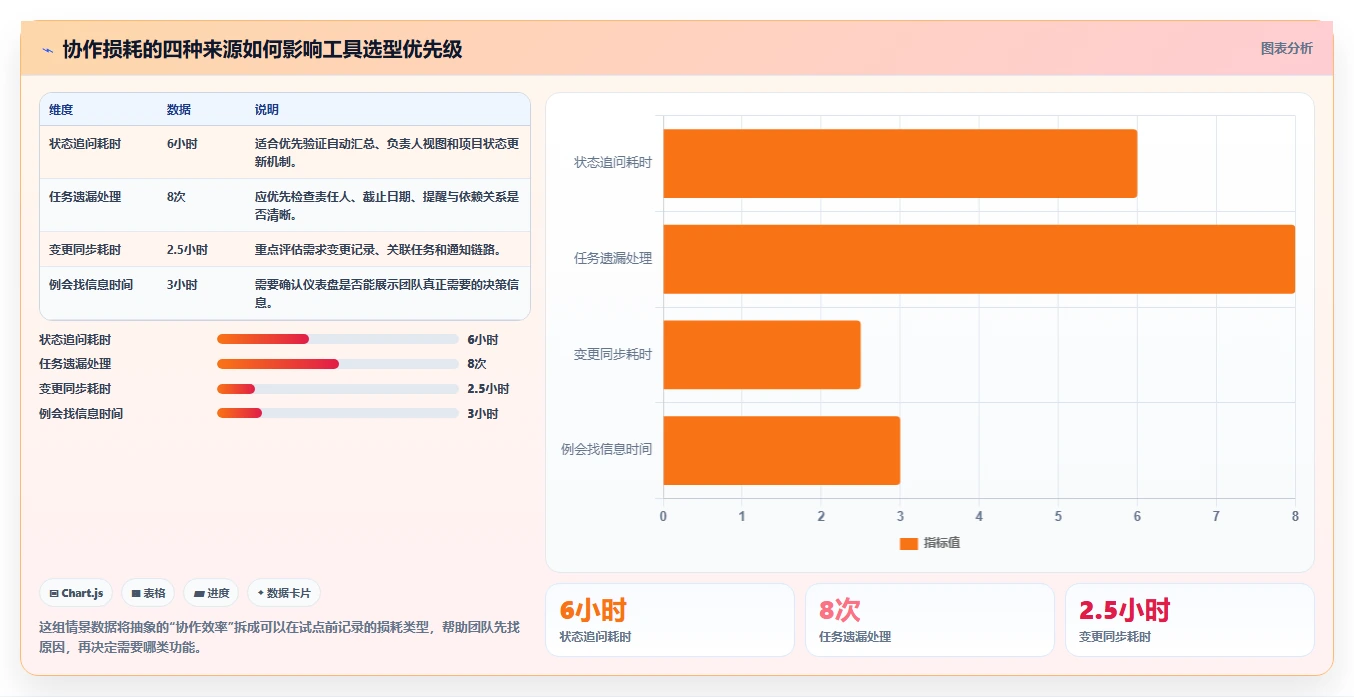Click the 2.5小时 value beside progress bar
Image resolution: width=1354 pixels, height=697 pixels.
pos(488,389)
